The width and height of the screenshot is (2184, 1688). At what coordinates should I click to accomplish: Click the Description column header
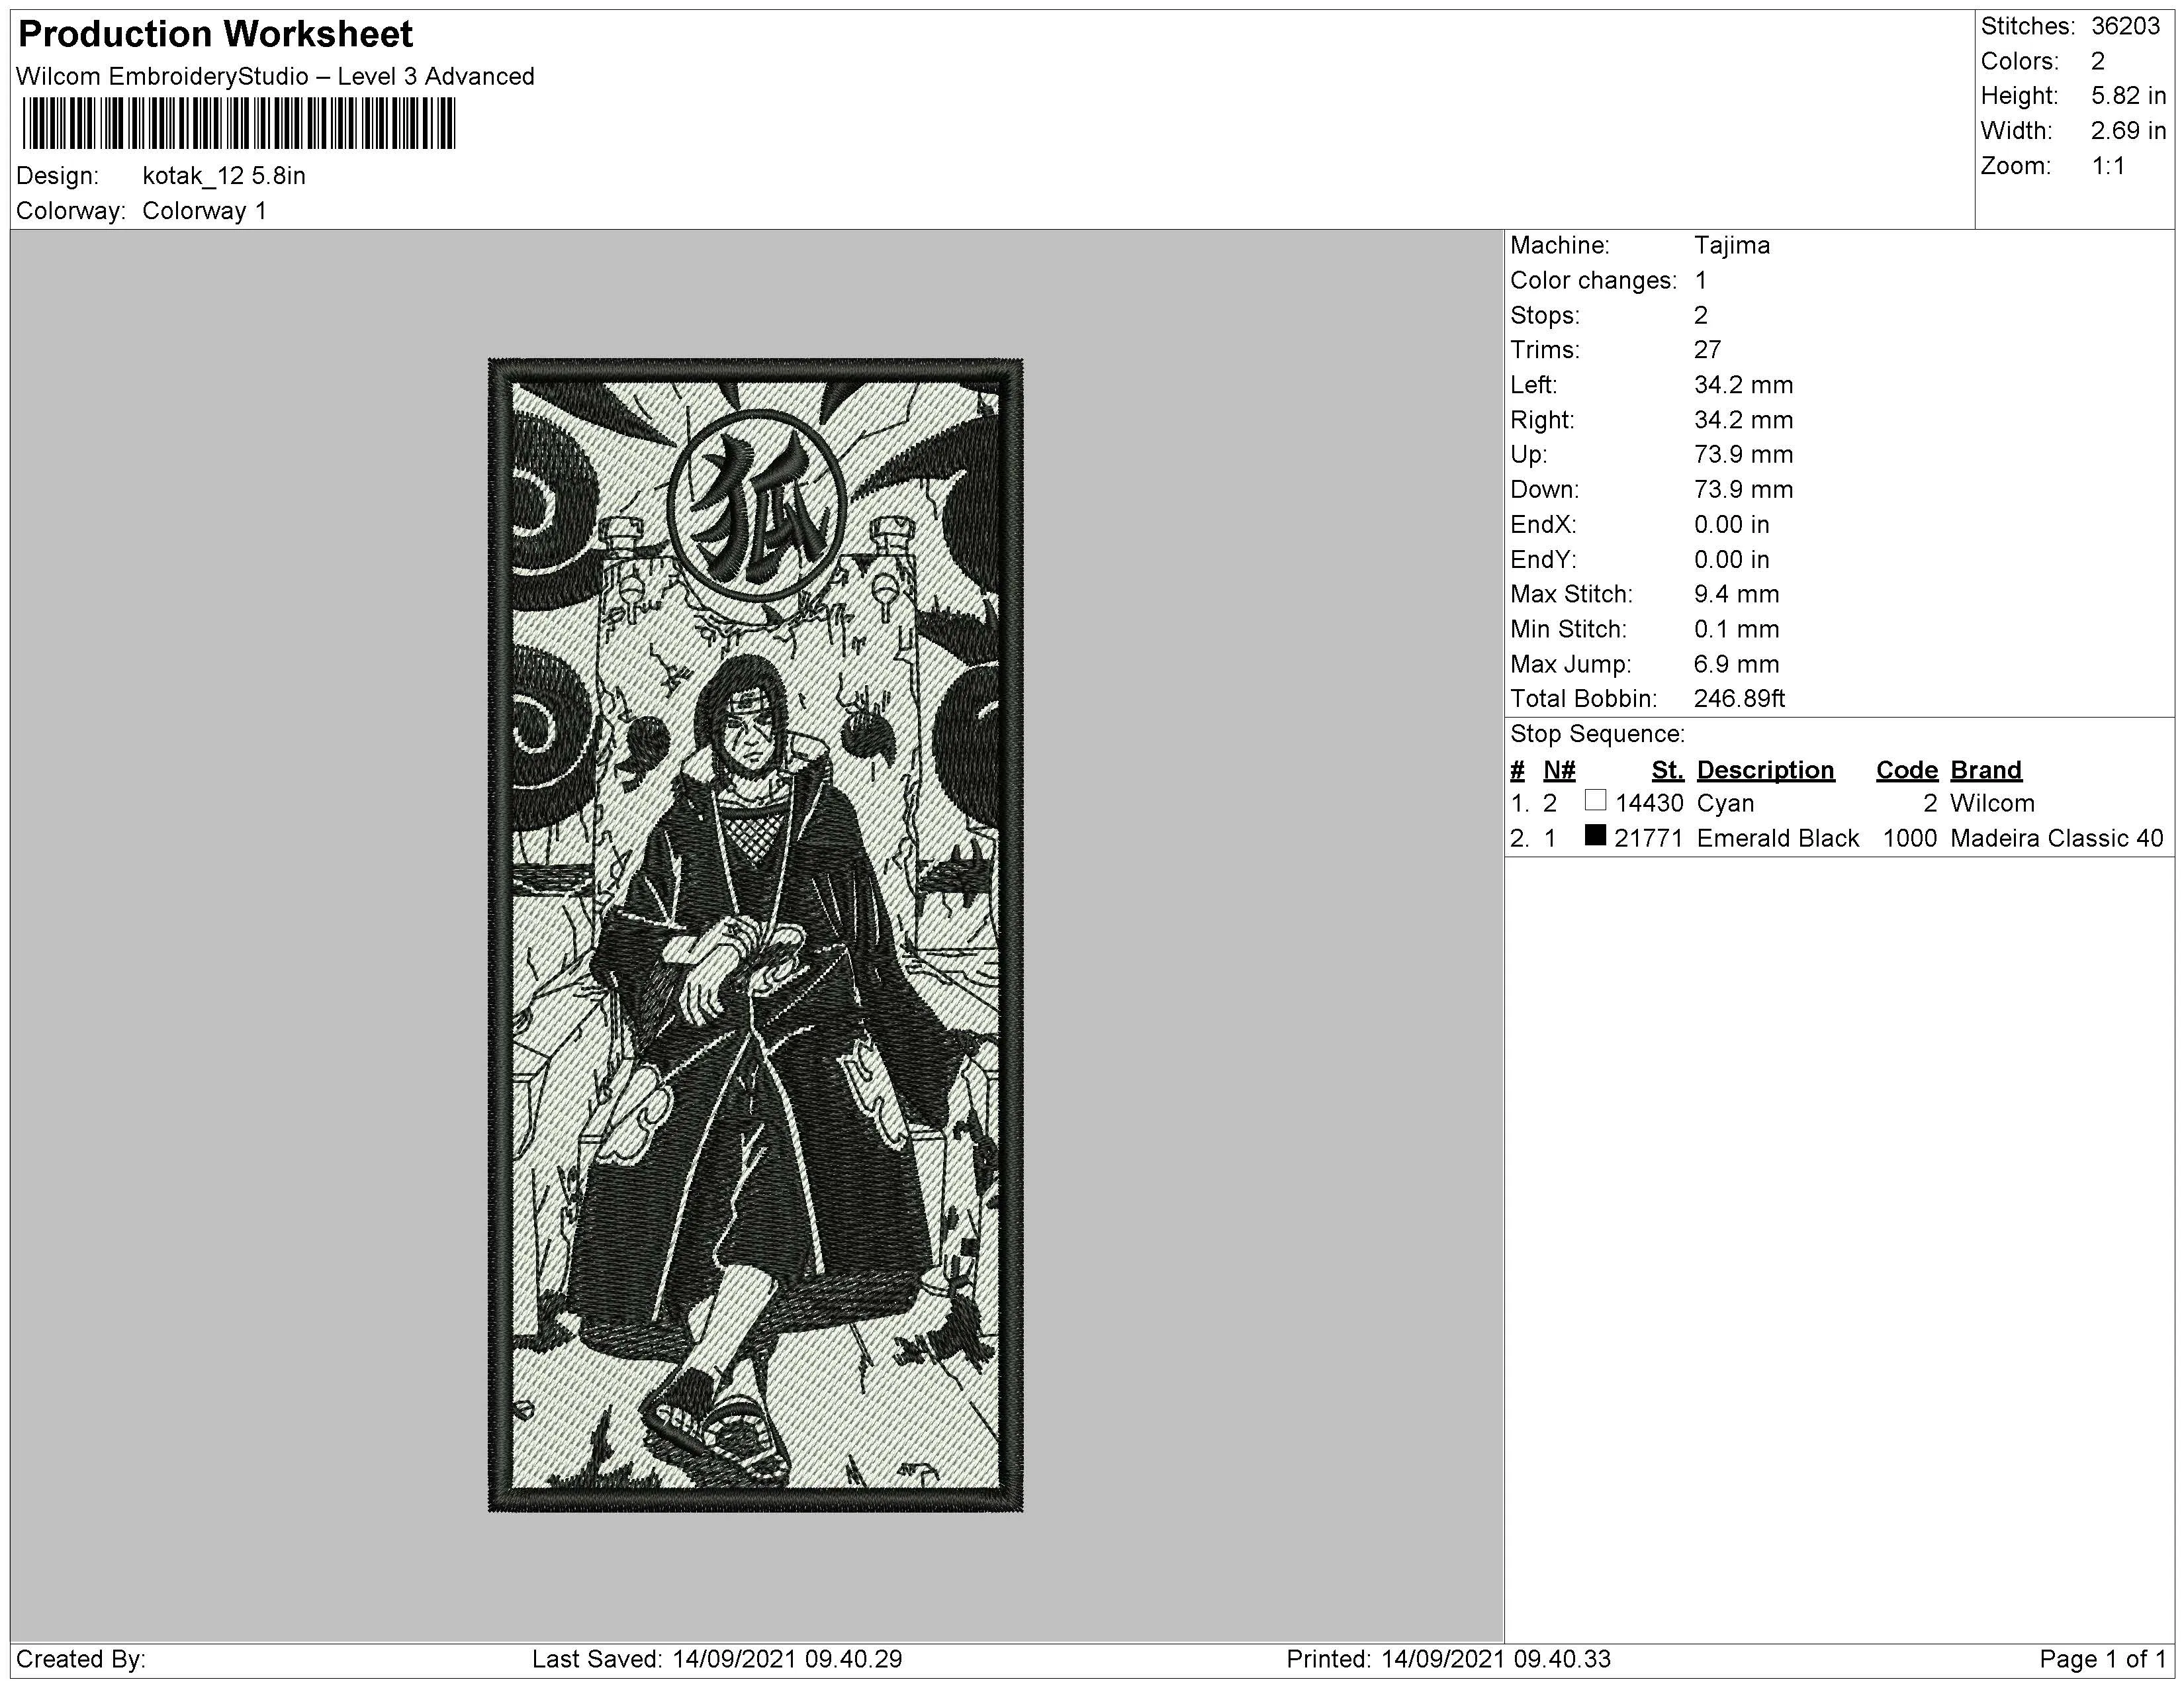1765,771
